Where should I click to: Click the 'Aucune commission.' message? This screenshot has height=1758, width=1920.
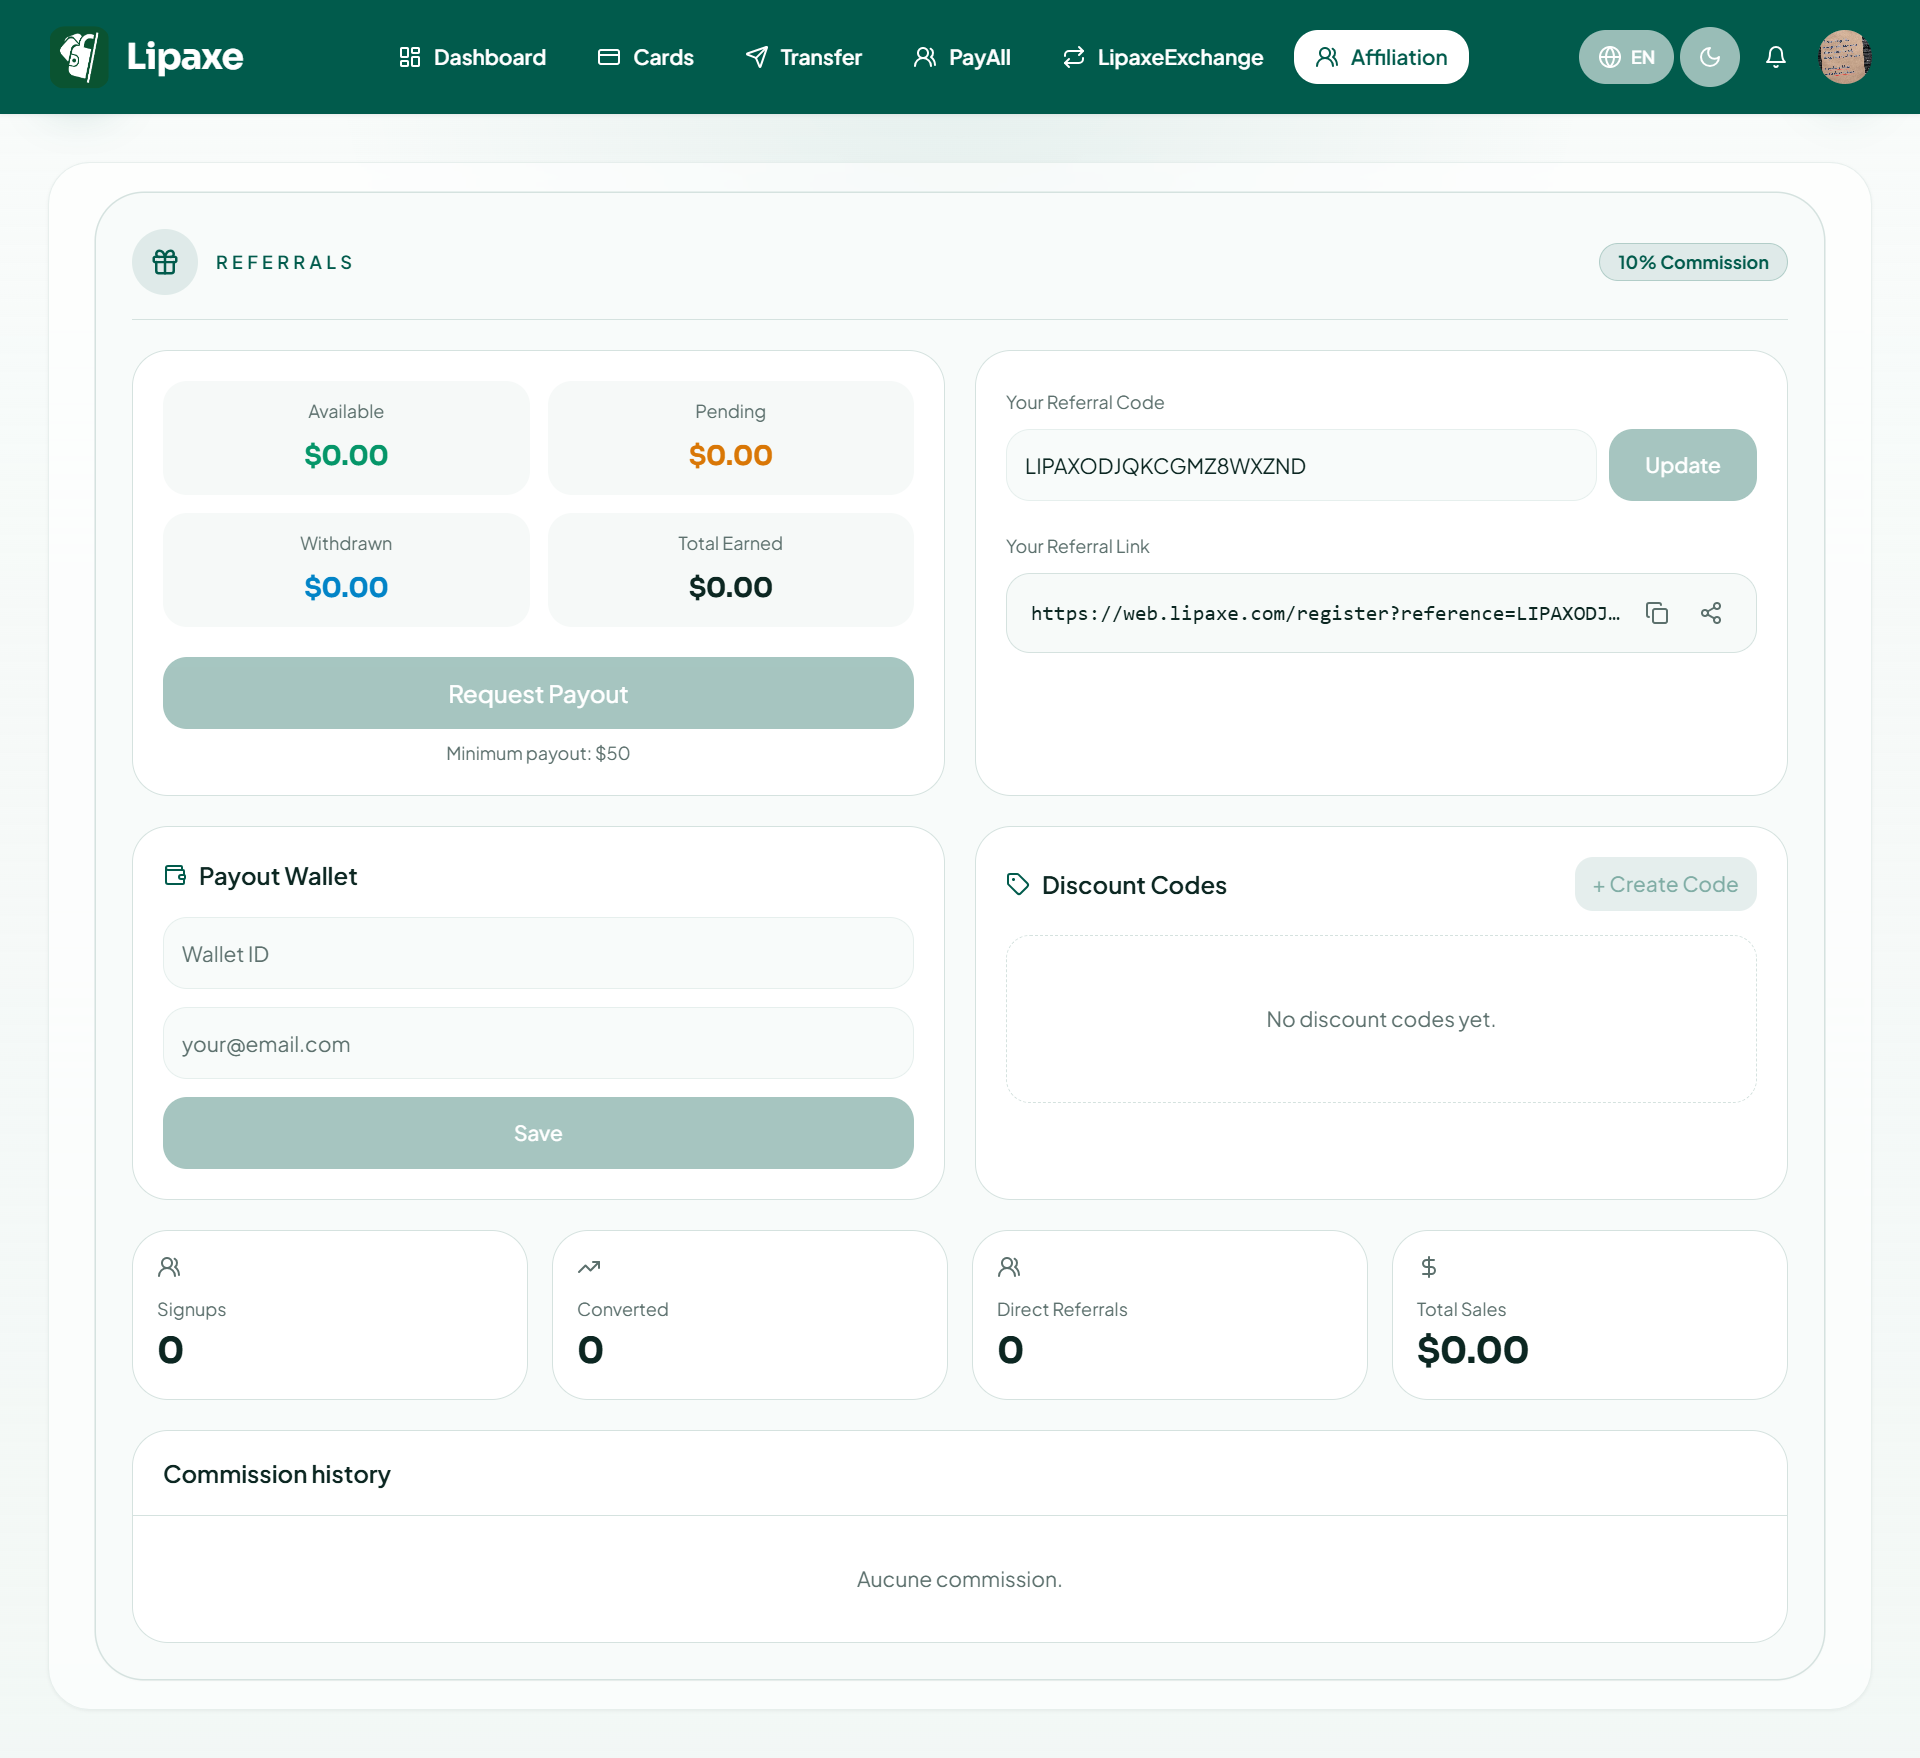(x=960, y=1579)
